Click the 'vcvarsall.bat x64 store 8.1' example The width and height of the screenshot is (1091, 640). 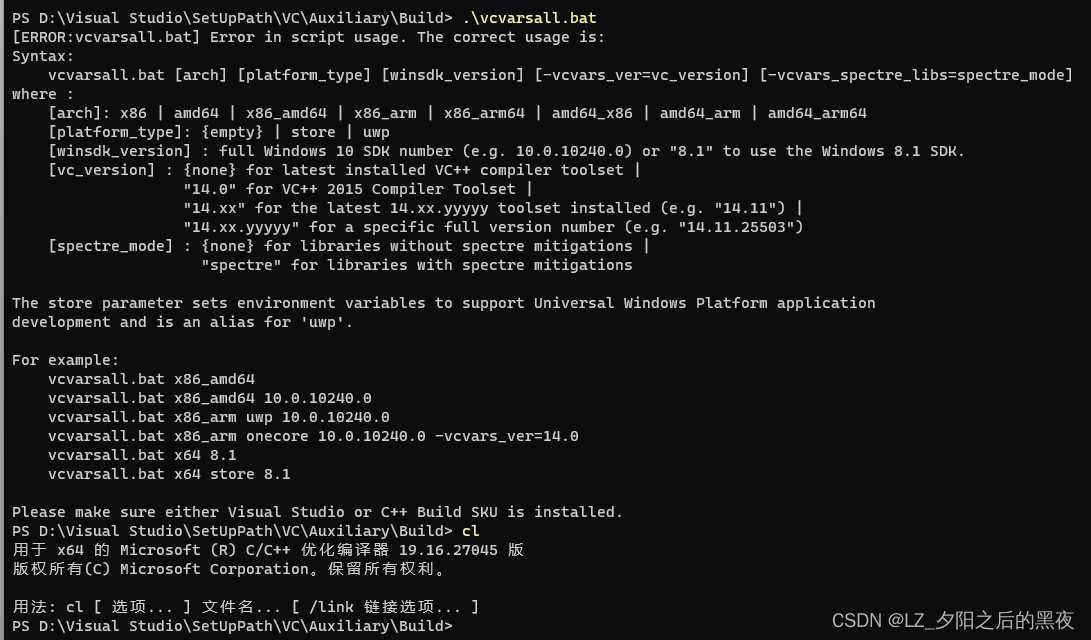169,474
